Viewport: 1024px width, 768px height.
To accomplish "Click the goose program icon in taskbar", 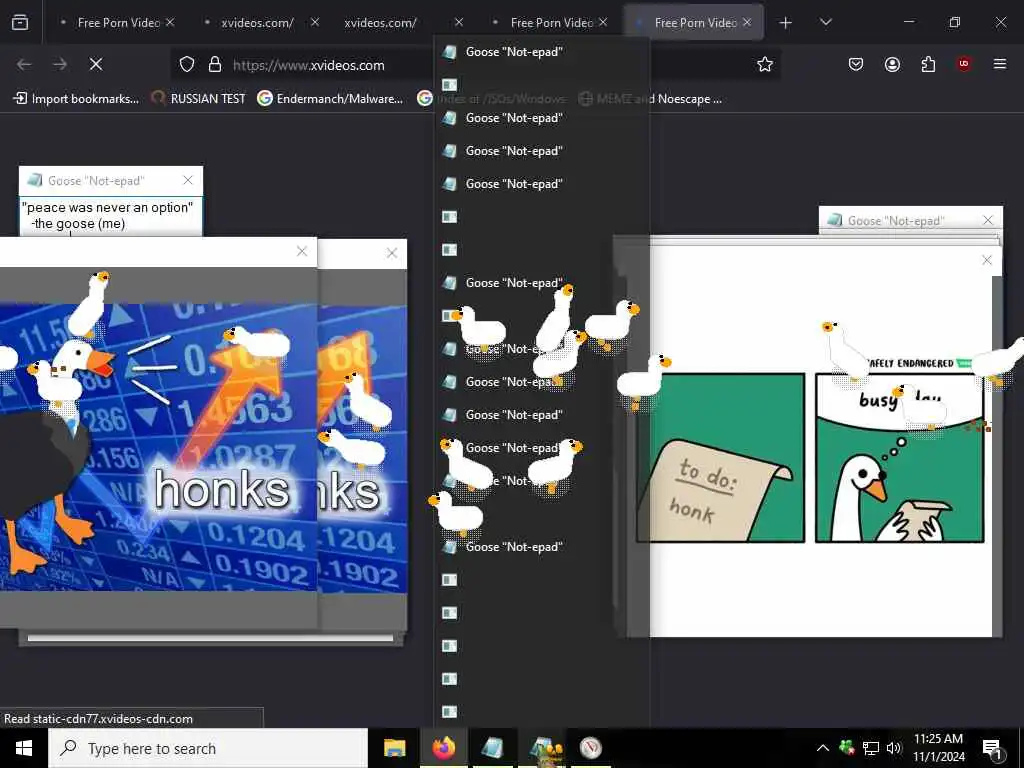I will coord(542,748).
